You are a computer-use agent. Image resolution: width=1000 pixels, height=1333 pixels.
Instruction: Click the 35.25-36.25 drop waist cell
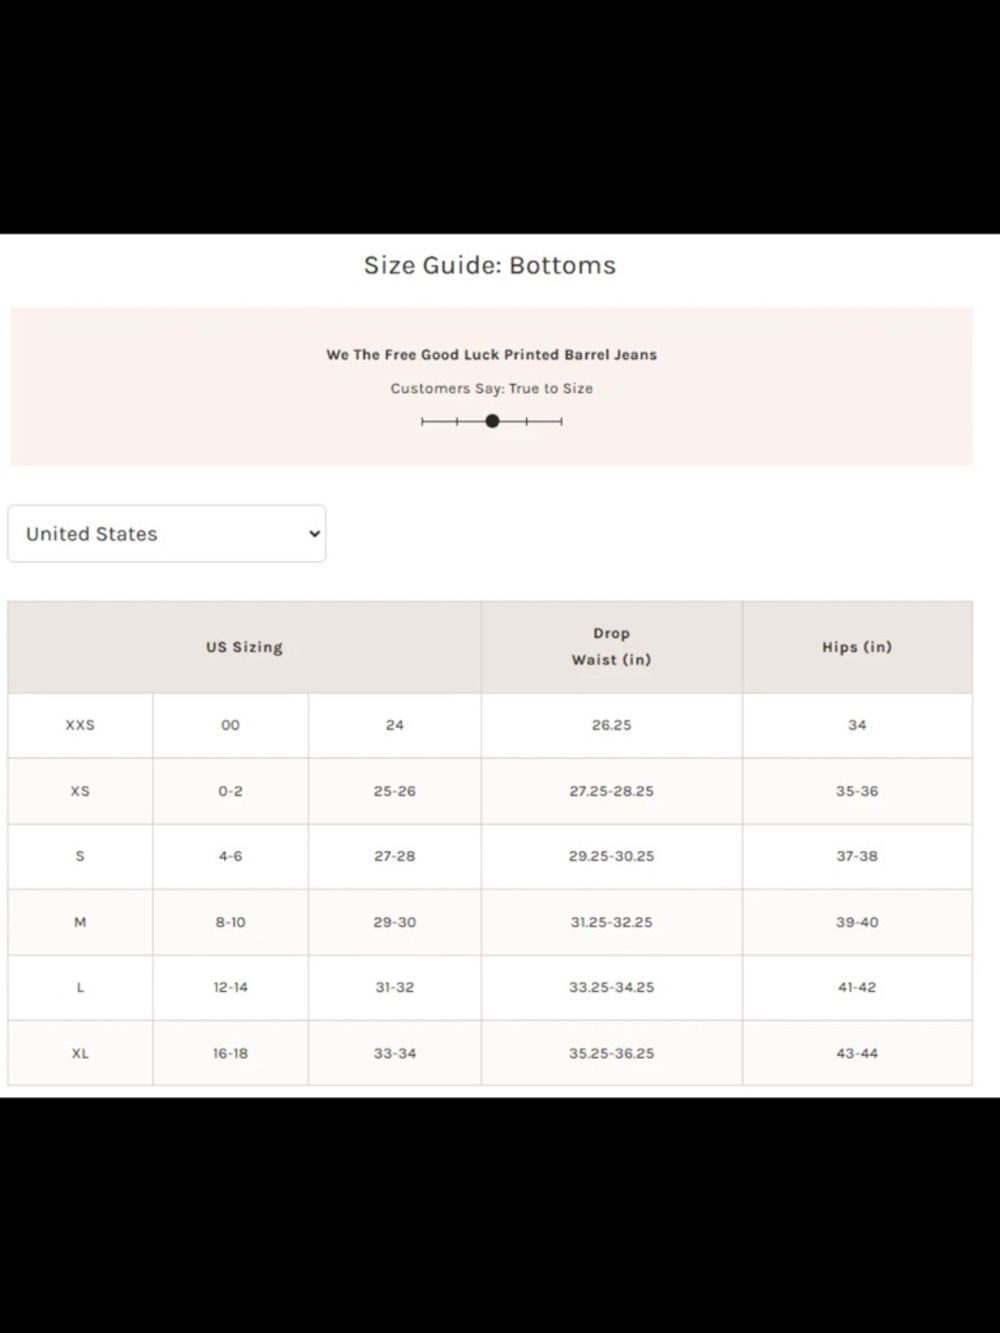[612, 1053]
